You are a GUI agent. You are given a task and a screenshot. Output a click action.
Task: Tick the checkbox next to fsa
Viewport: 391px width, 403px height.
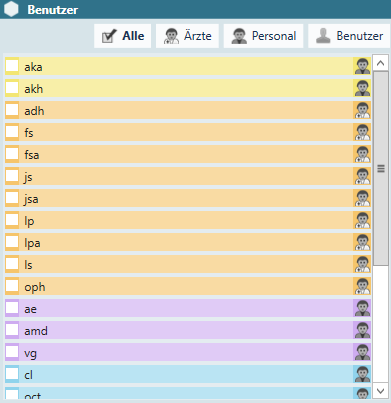point(12,154)
